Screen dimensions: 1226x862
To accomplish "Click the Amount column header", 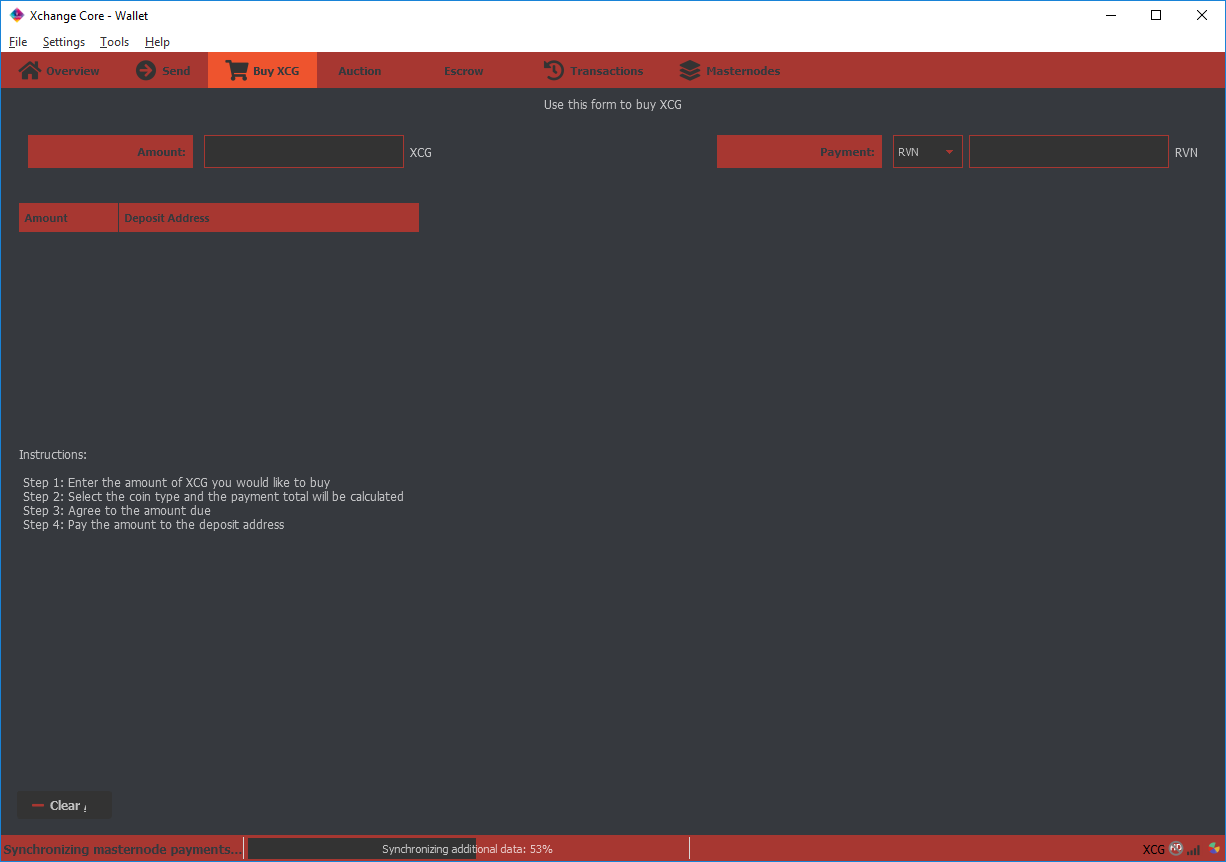I will [68, 218].
